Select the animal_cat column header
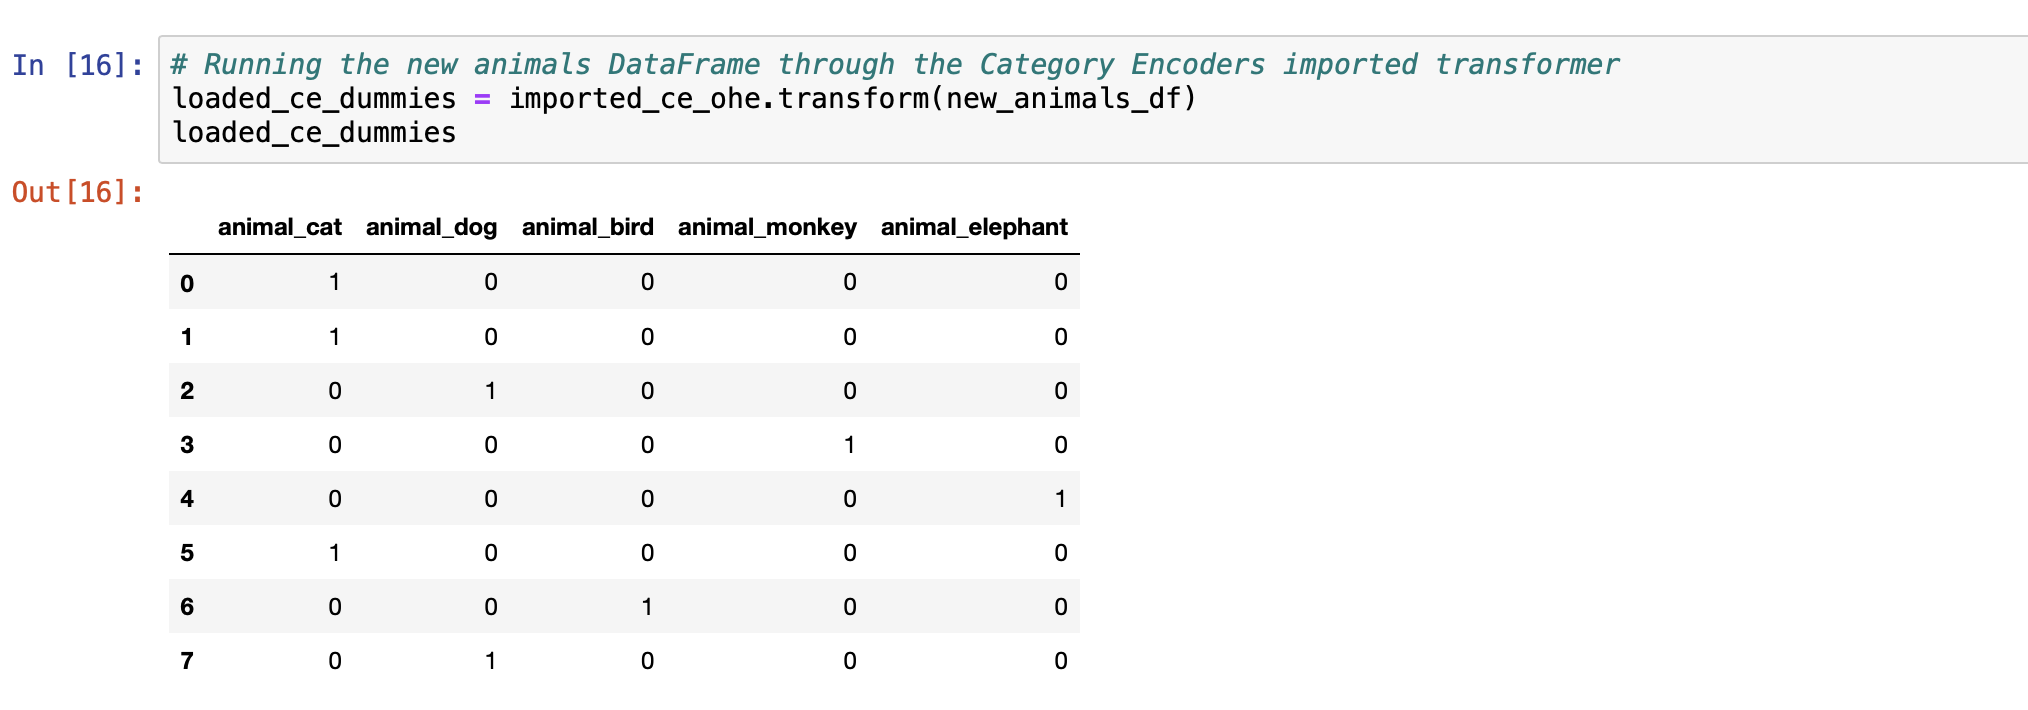 (280, 227)
